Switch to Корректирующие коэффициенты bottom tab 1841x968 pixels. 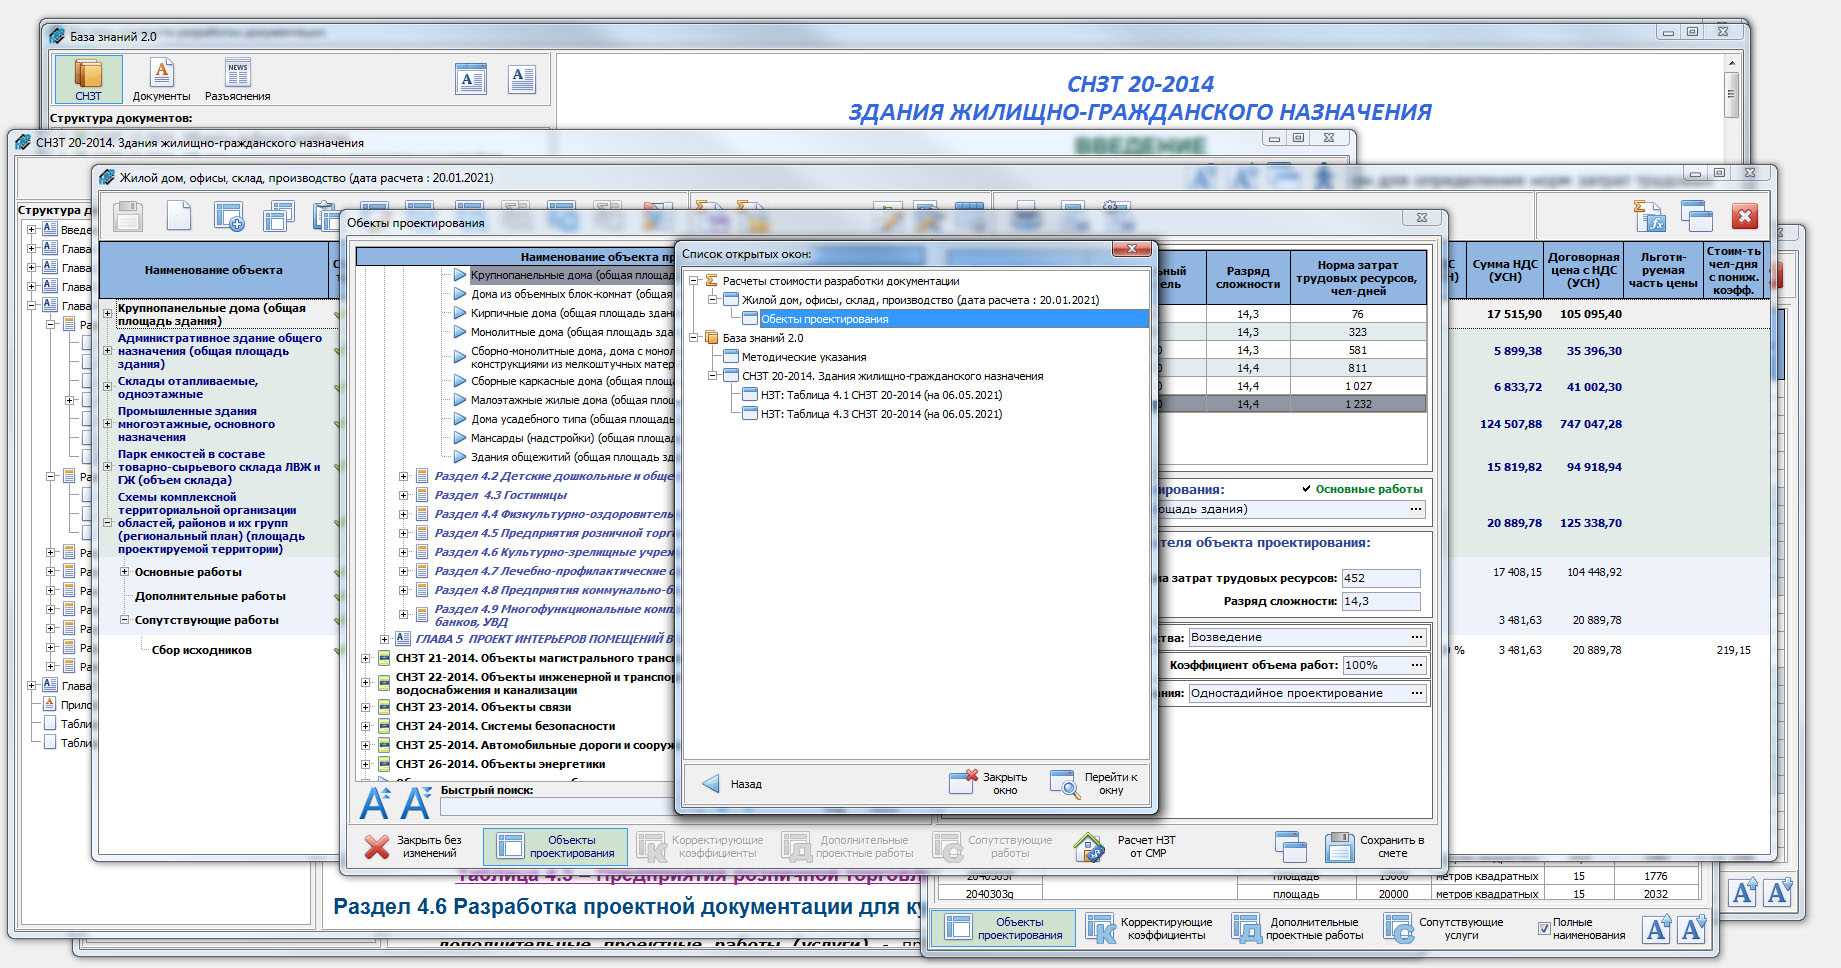coord(1150,929)
